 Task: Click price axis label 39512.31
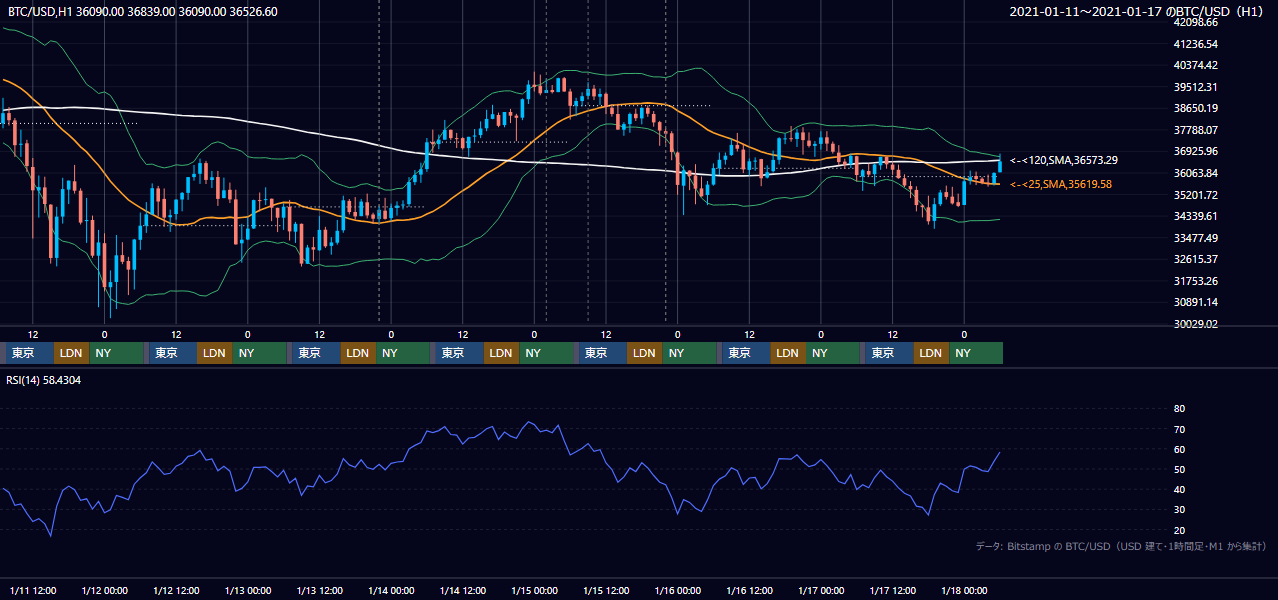[x=1195, y=87]
